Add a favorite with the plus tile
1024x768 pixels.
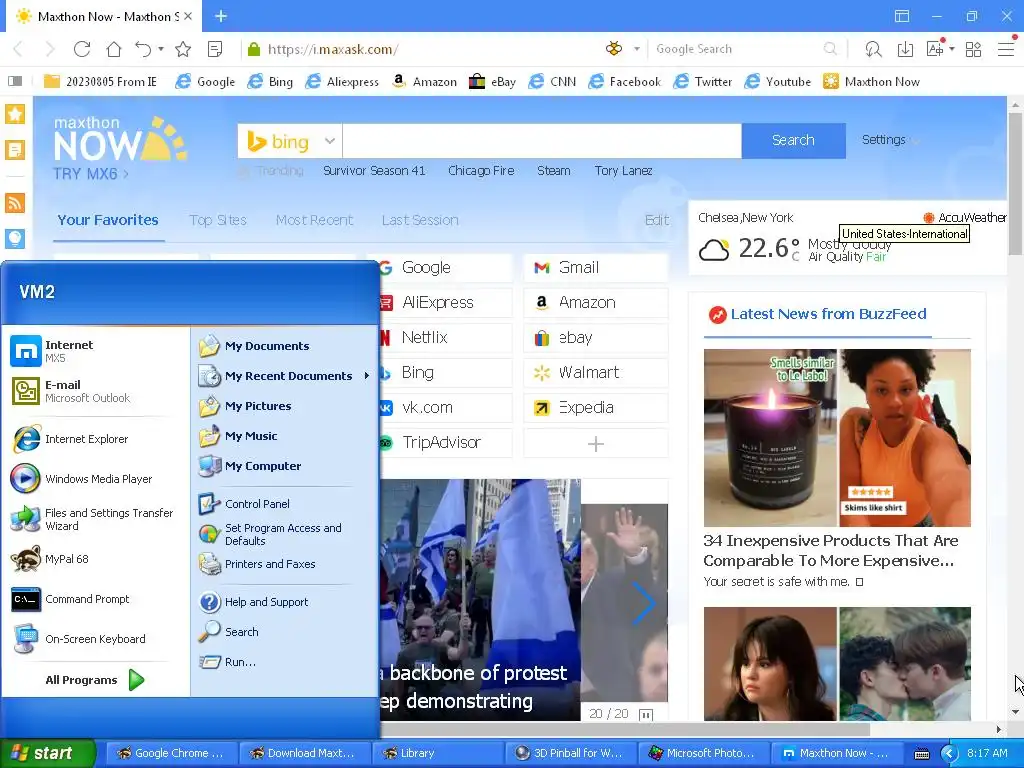pyautogui.click(x=596, y=444)
